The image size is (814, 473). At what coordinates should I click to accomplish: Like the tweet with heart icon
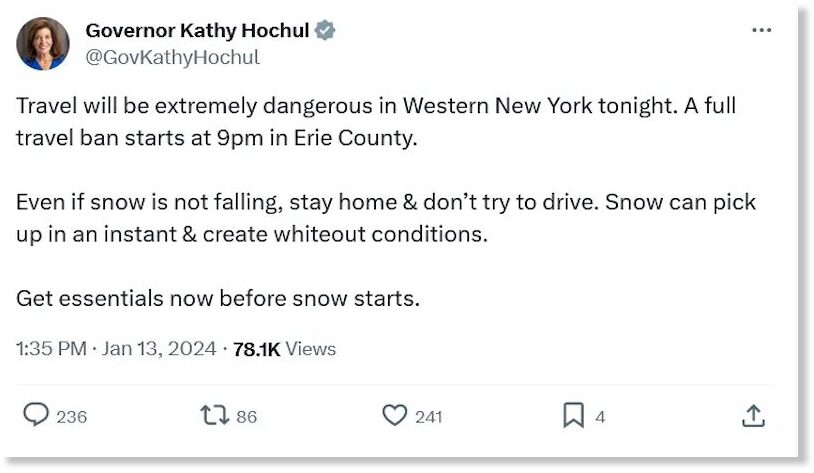pyautogui.click(x=395, y=415)
